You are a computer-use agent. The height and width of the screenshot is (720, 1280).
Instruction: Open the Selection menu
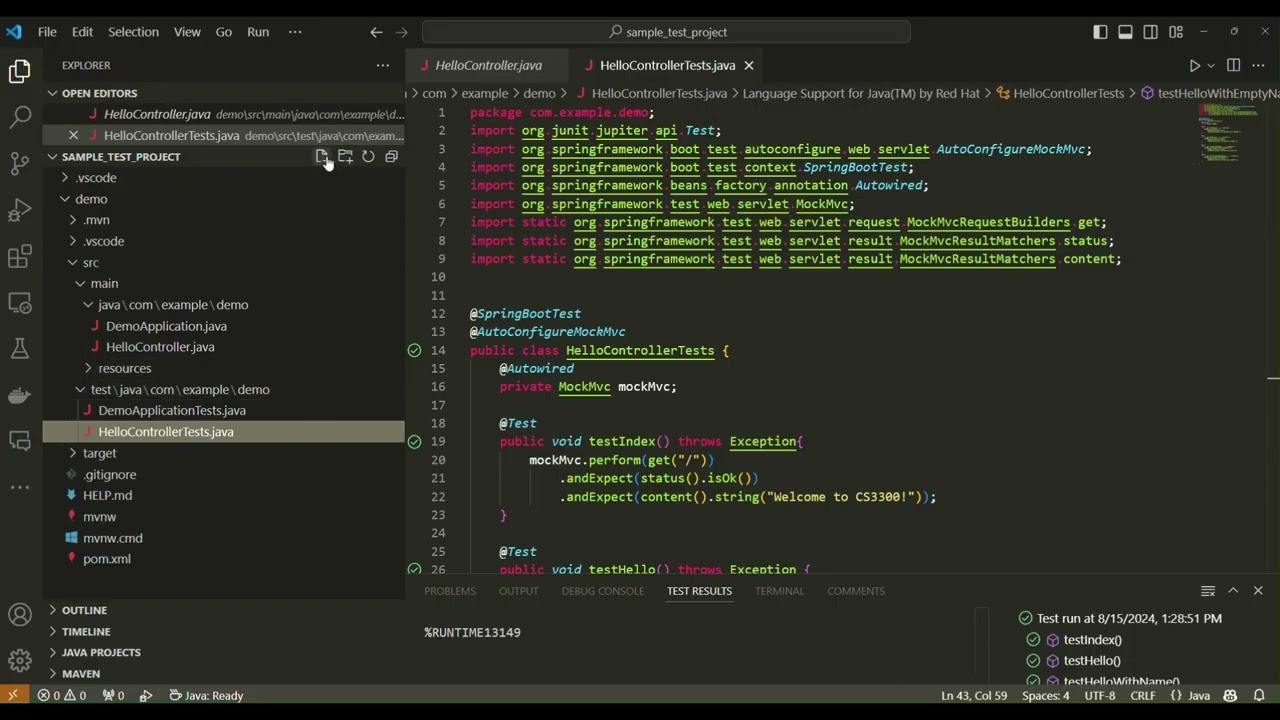[x=133, y=32]
